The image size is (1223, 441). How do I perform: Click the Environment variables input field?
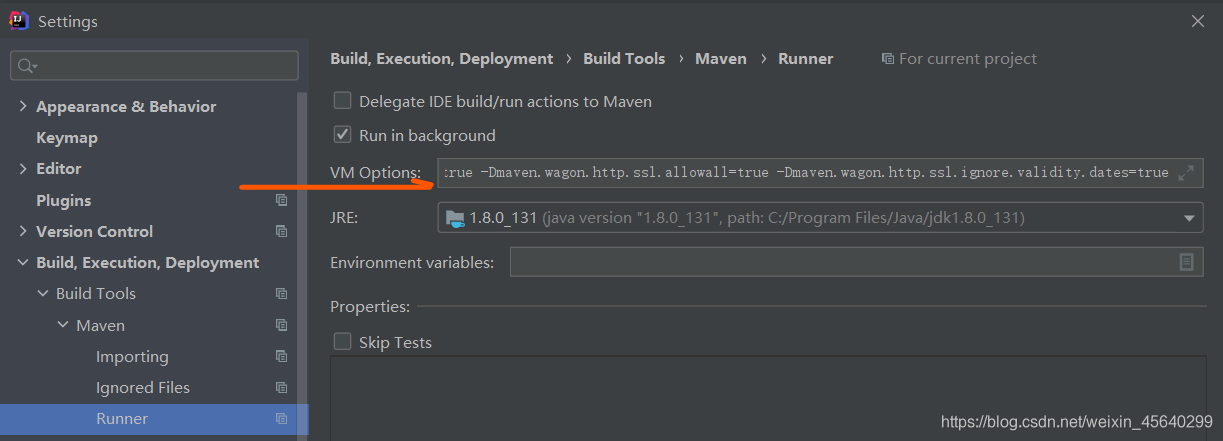856,262
